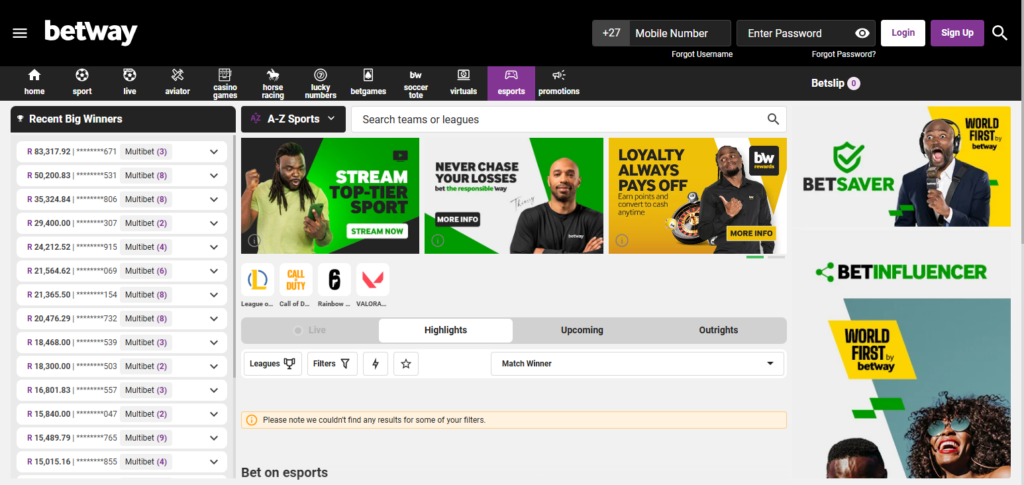Click the green banner carousel indicator
Viewport: 1024px width, 485px height.
755,257
